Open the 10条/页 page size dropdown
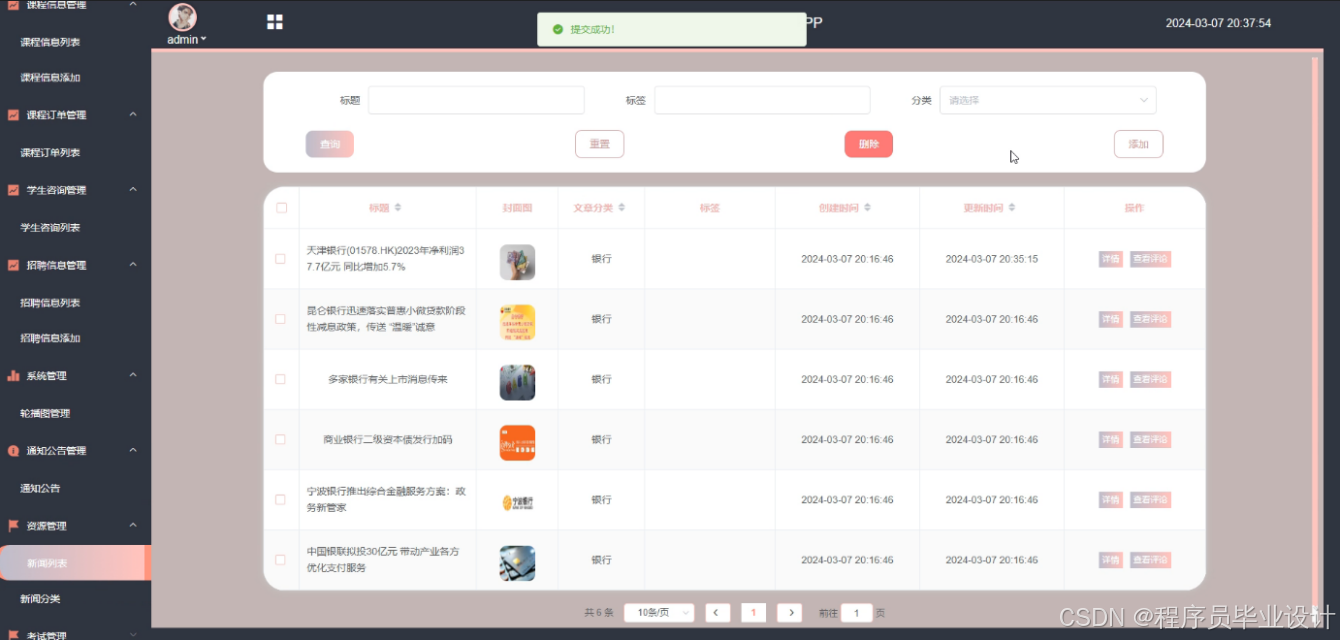This screenshot has width=1340, height=640. pyautogui.click(x=658, y=612)
